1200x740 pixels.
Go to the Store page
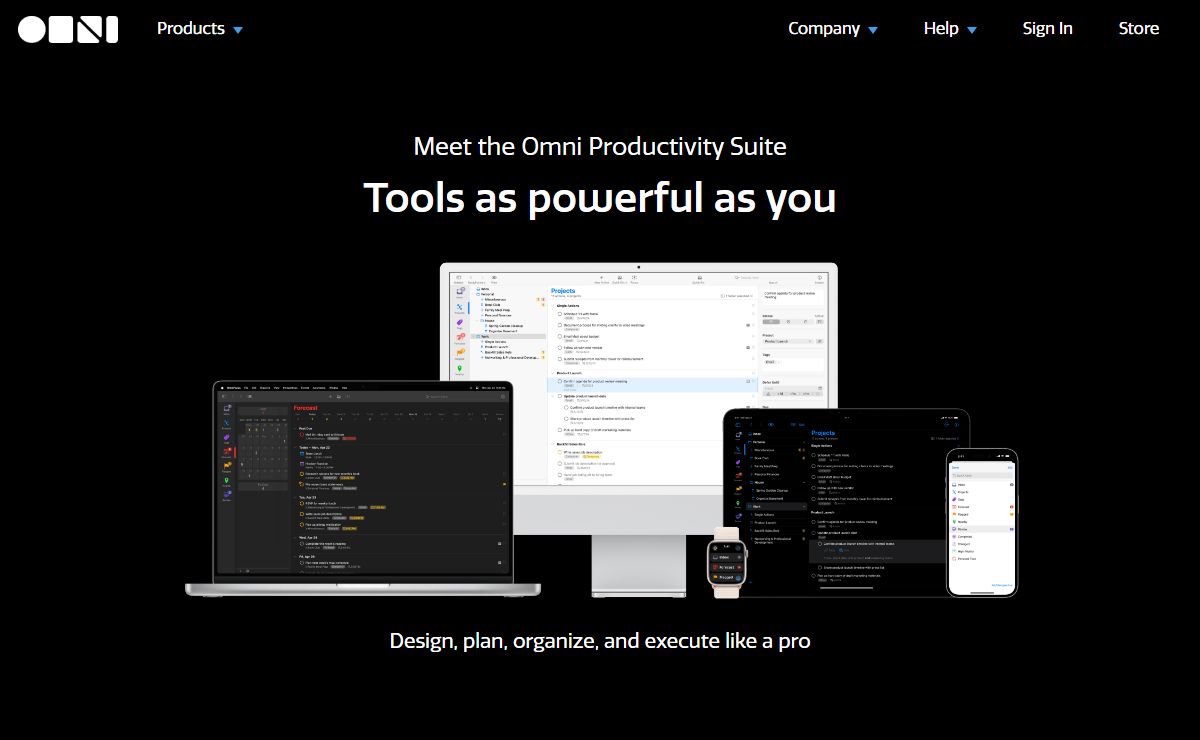(1138, 29)
